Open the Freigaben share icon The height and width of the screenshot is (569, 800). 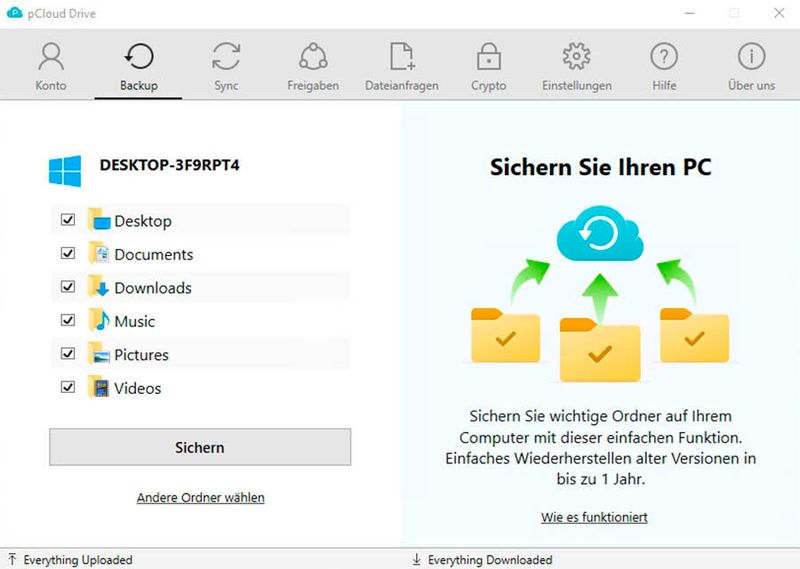[313, 56]
